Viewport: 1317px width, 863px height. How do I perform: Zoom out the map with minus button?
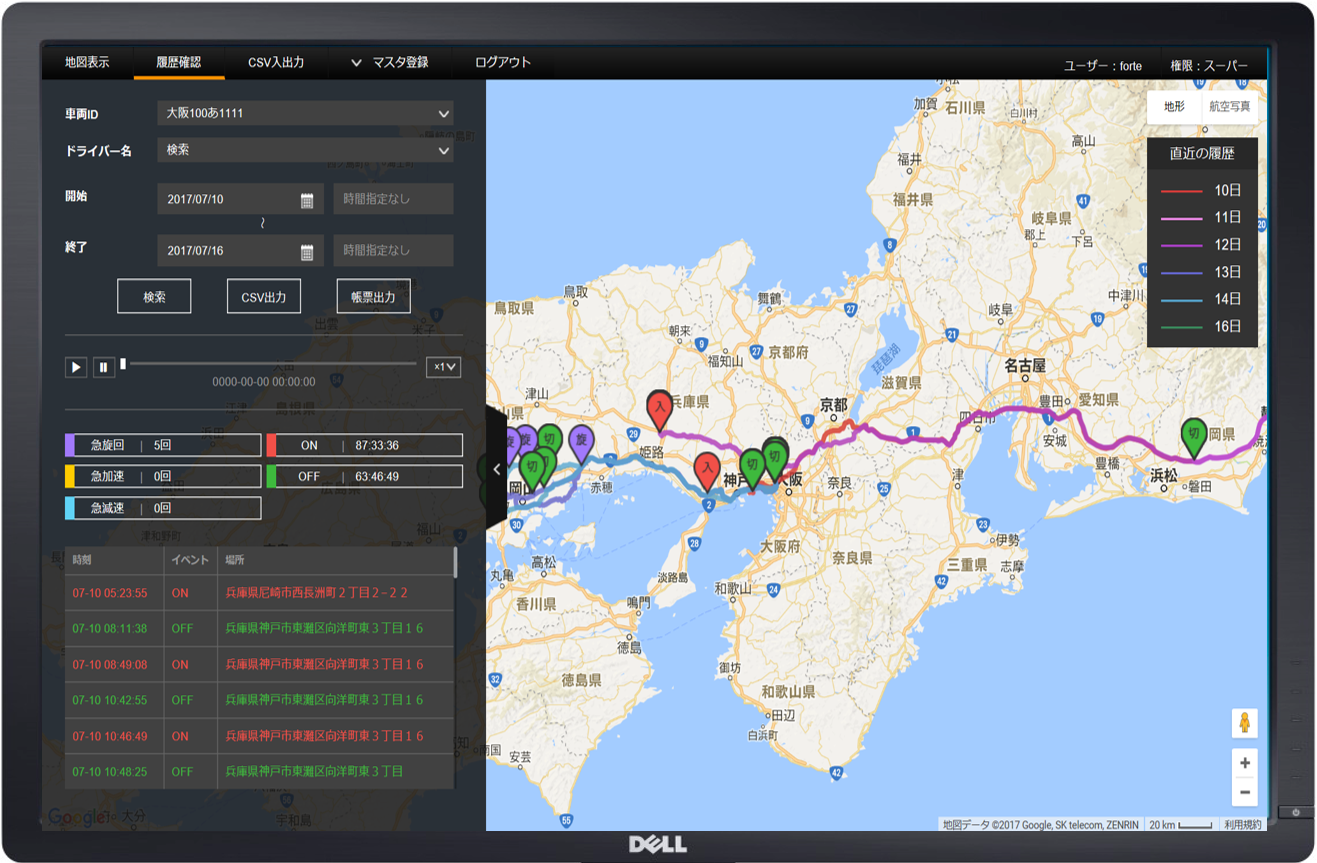1244,792
